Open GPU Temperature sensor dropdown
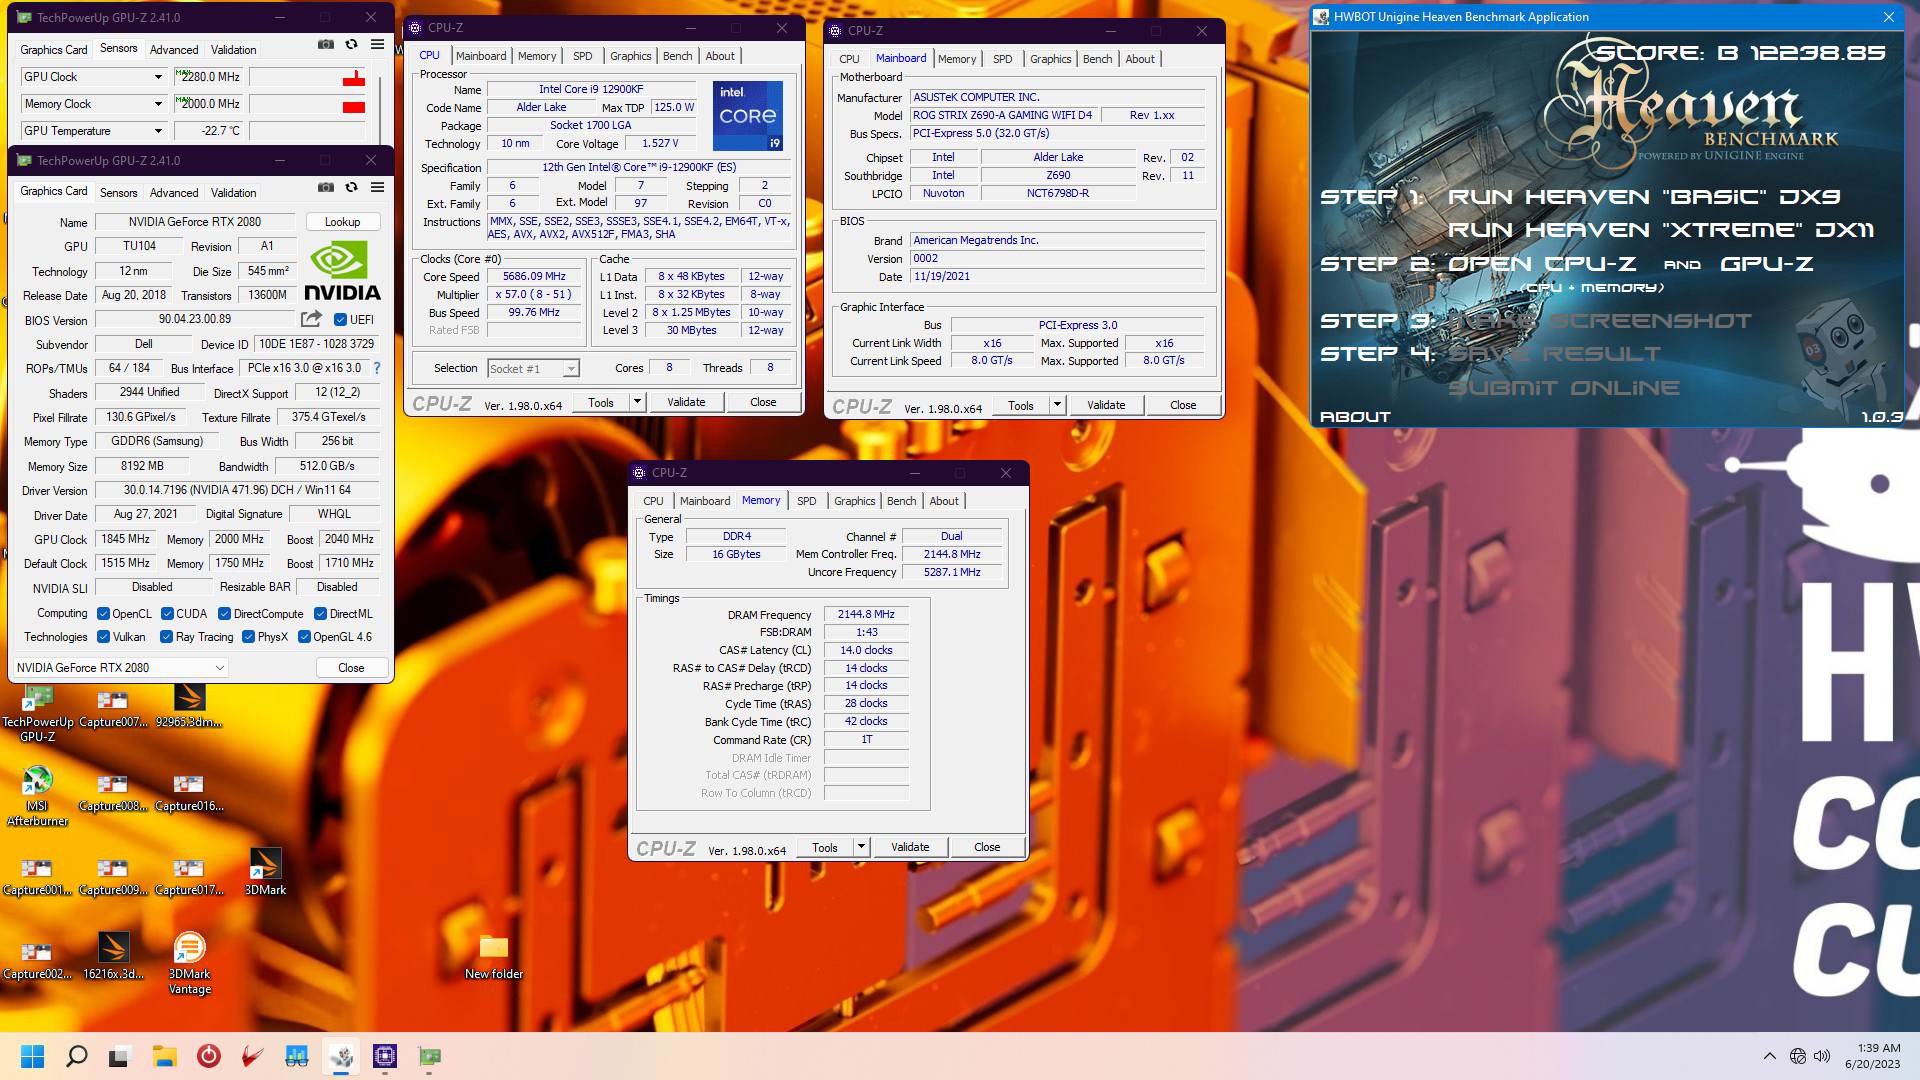Viewport: 1920px width, 1080px height. pos(158,131)
